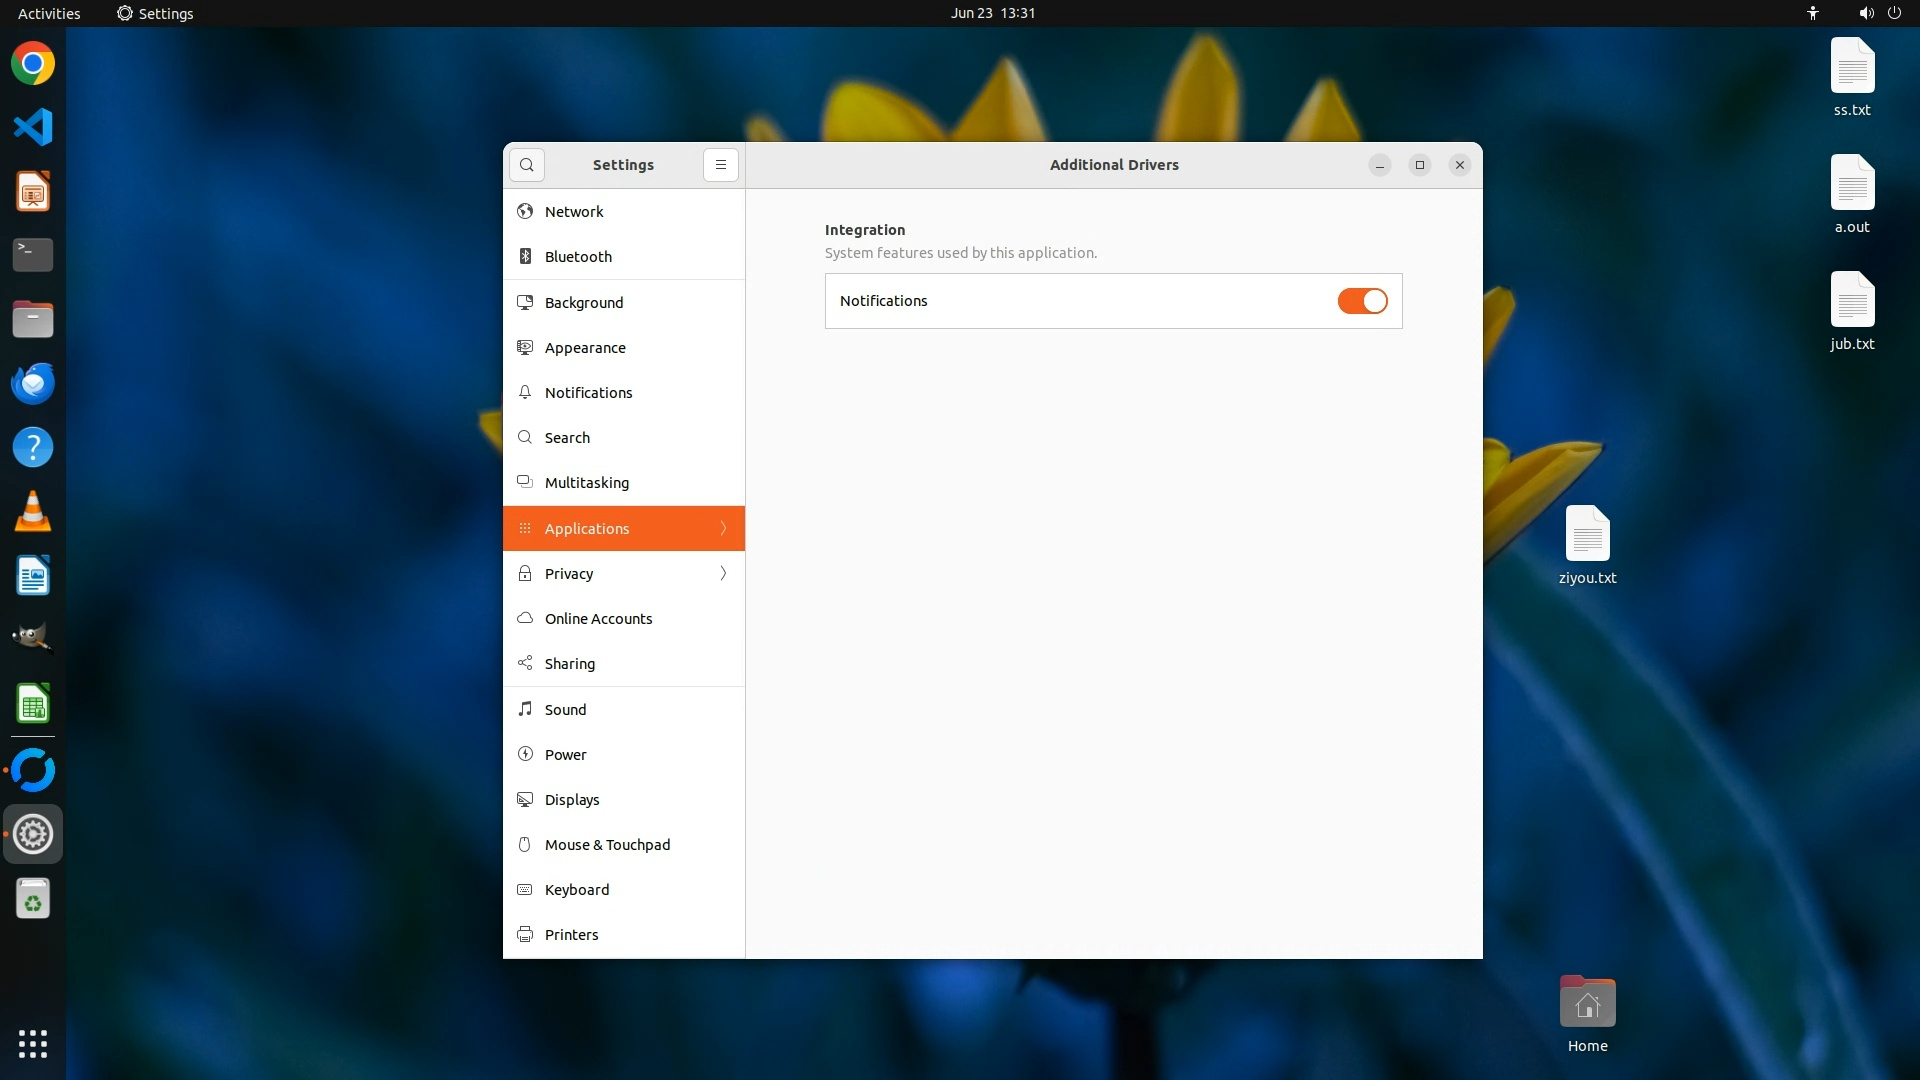Screen dimensions: 1920x1080
Task: Select Displays in the sidebar
Action: [x=572, y=800]
